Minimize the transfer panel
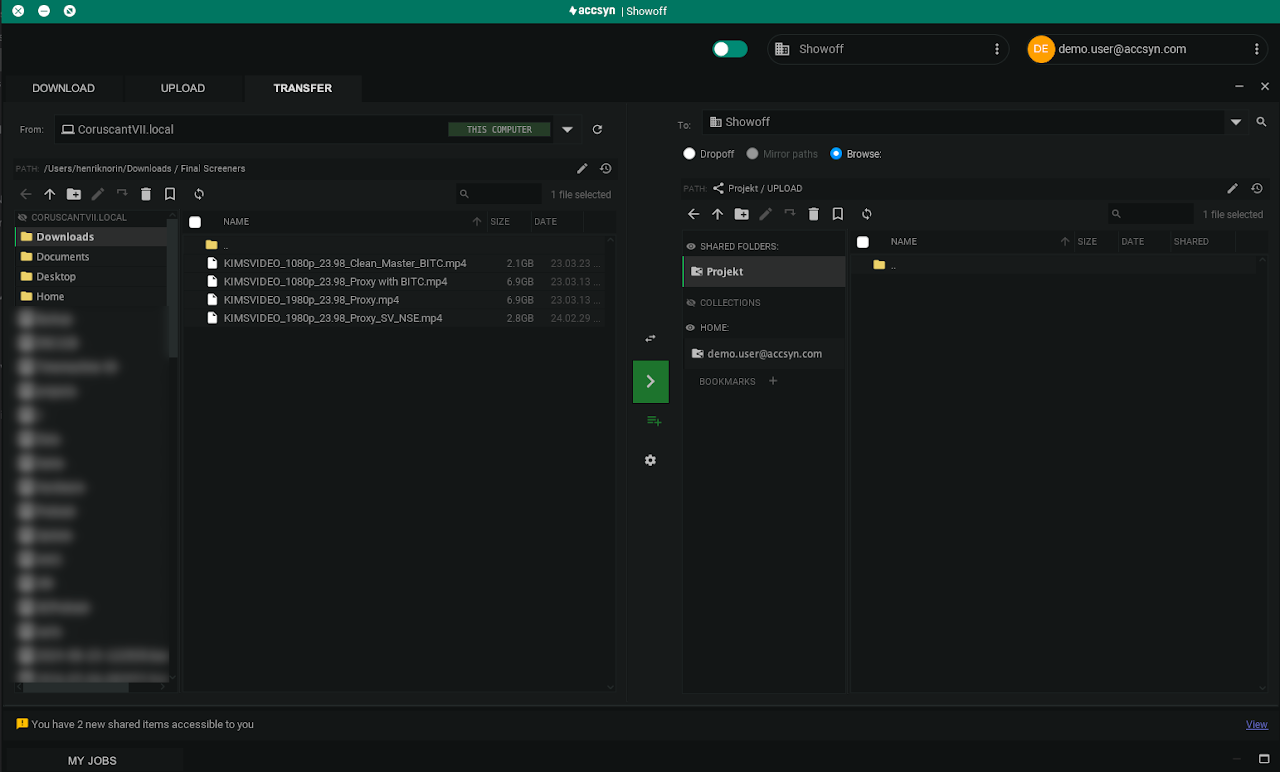 (1240, 87)
